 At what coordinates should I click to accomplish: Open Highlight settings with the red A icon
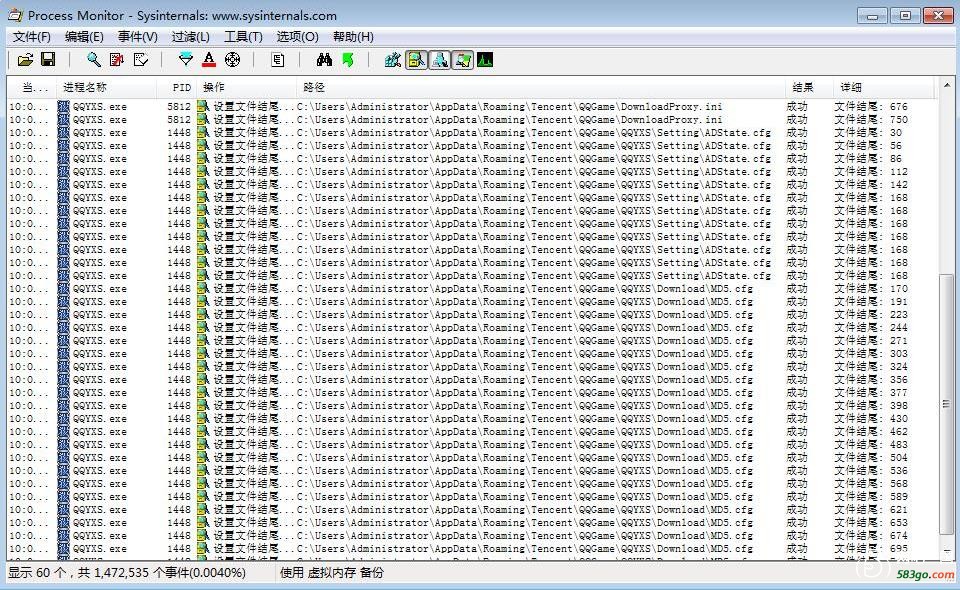click(x=209, y=59)
